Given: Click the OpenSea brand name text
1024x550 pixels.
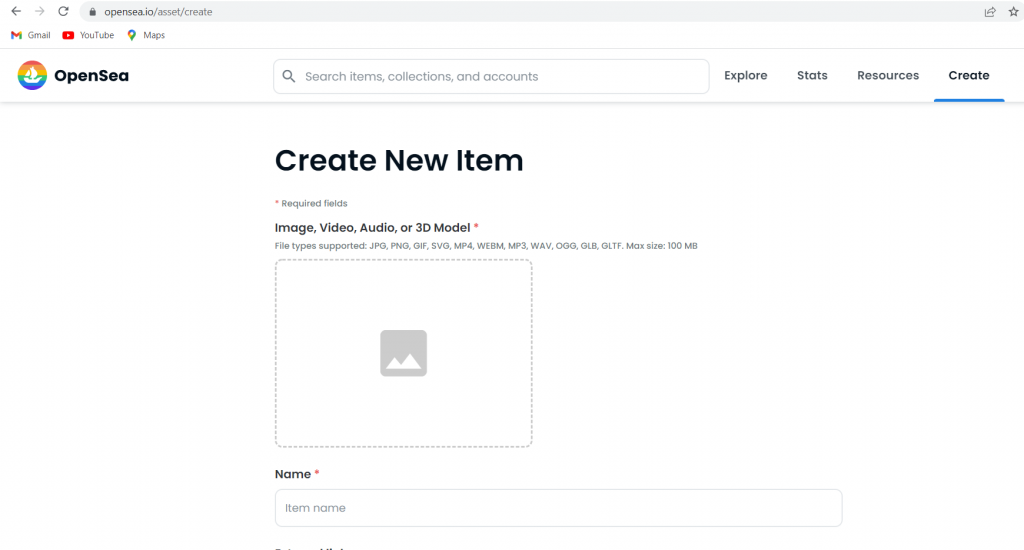Looking at the screenshot, I should pyautogui.click(x=91, y=76).
